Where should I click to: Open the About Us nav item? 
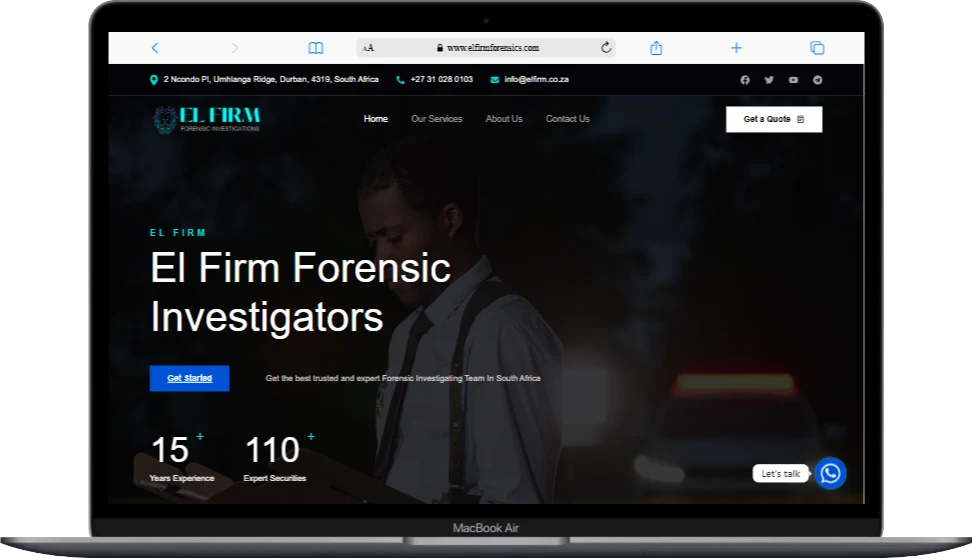pyautogui.click(x=504, y=119)
